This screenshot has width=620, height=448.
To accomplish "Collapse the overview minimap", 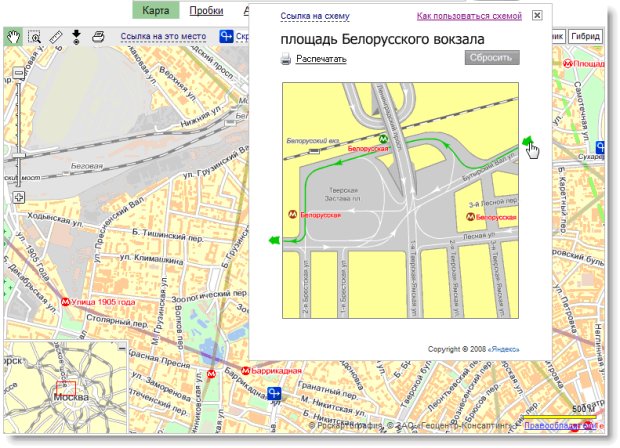I will [122, 348].
